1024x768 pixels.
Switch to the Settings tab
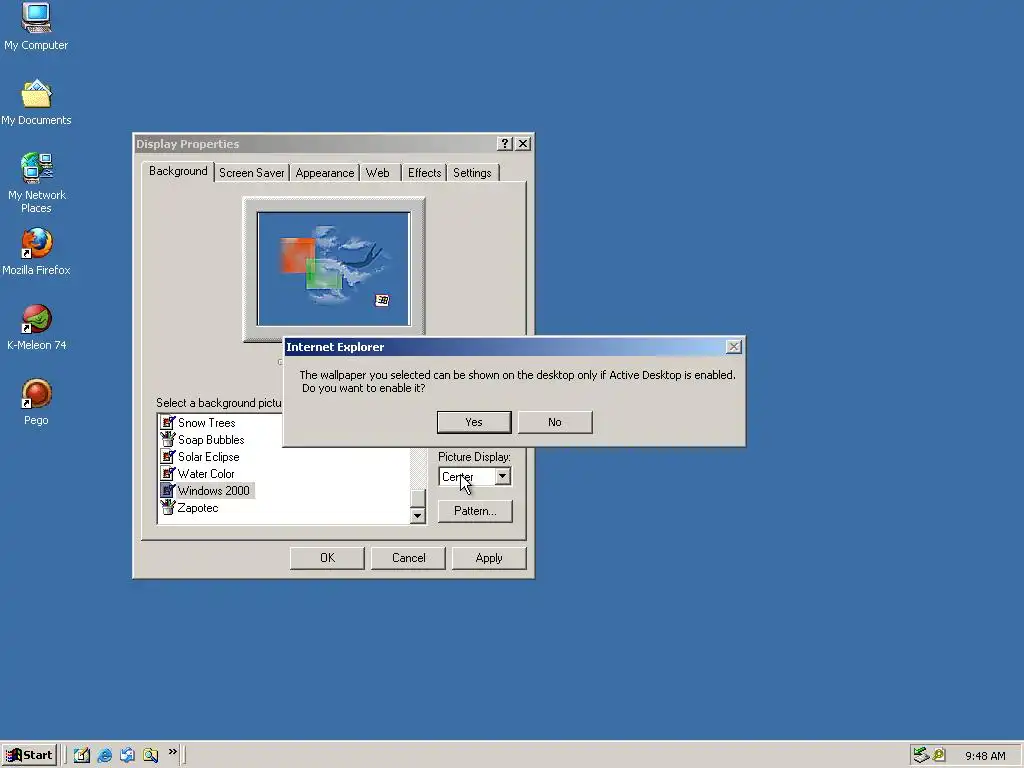coord(472,173)
